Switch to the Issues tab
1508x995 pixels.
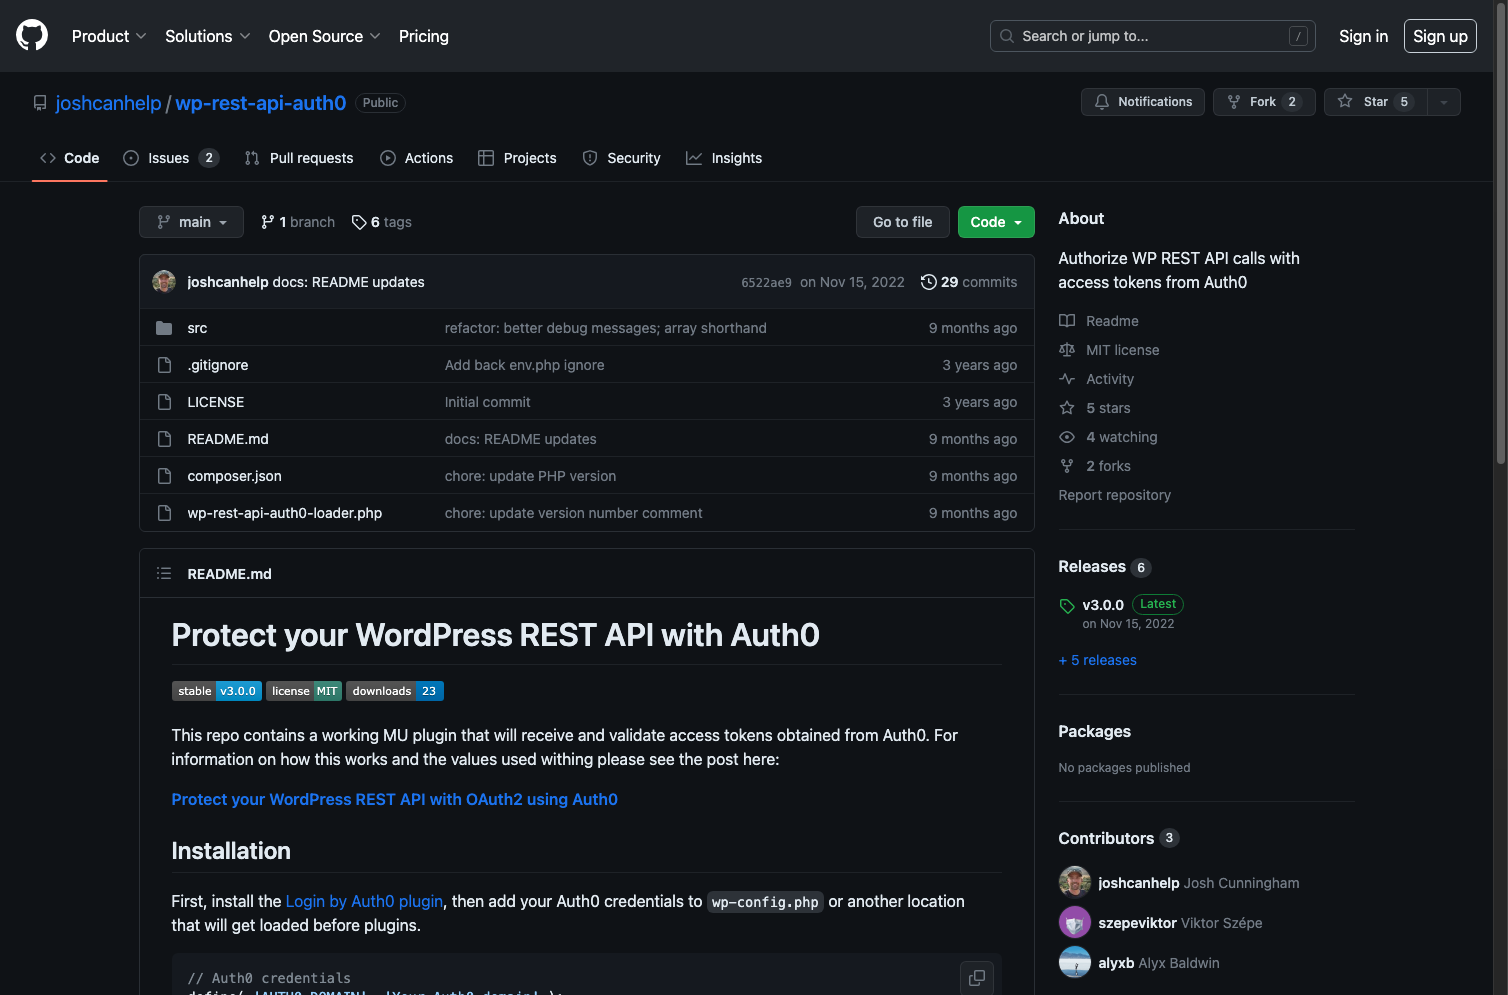tap(171, 158)
